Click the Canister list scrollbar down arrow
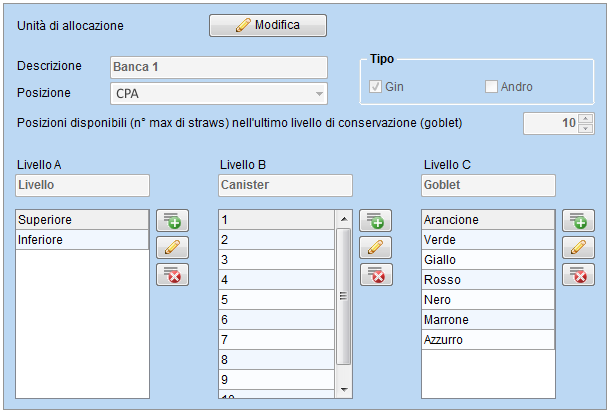This screenshot has height=414, width=610. 344,389
